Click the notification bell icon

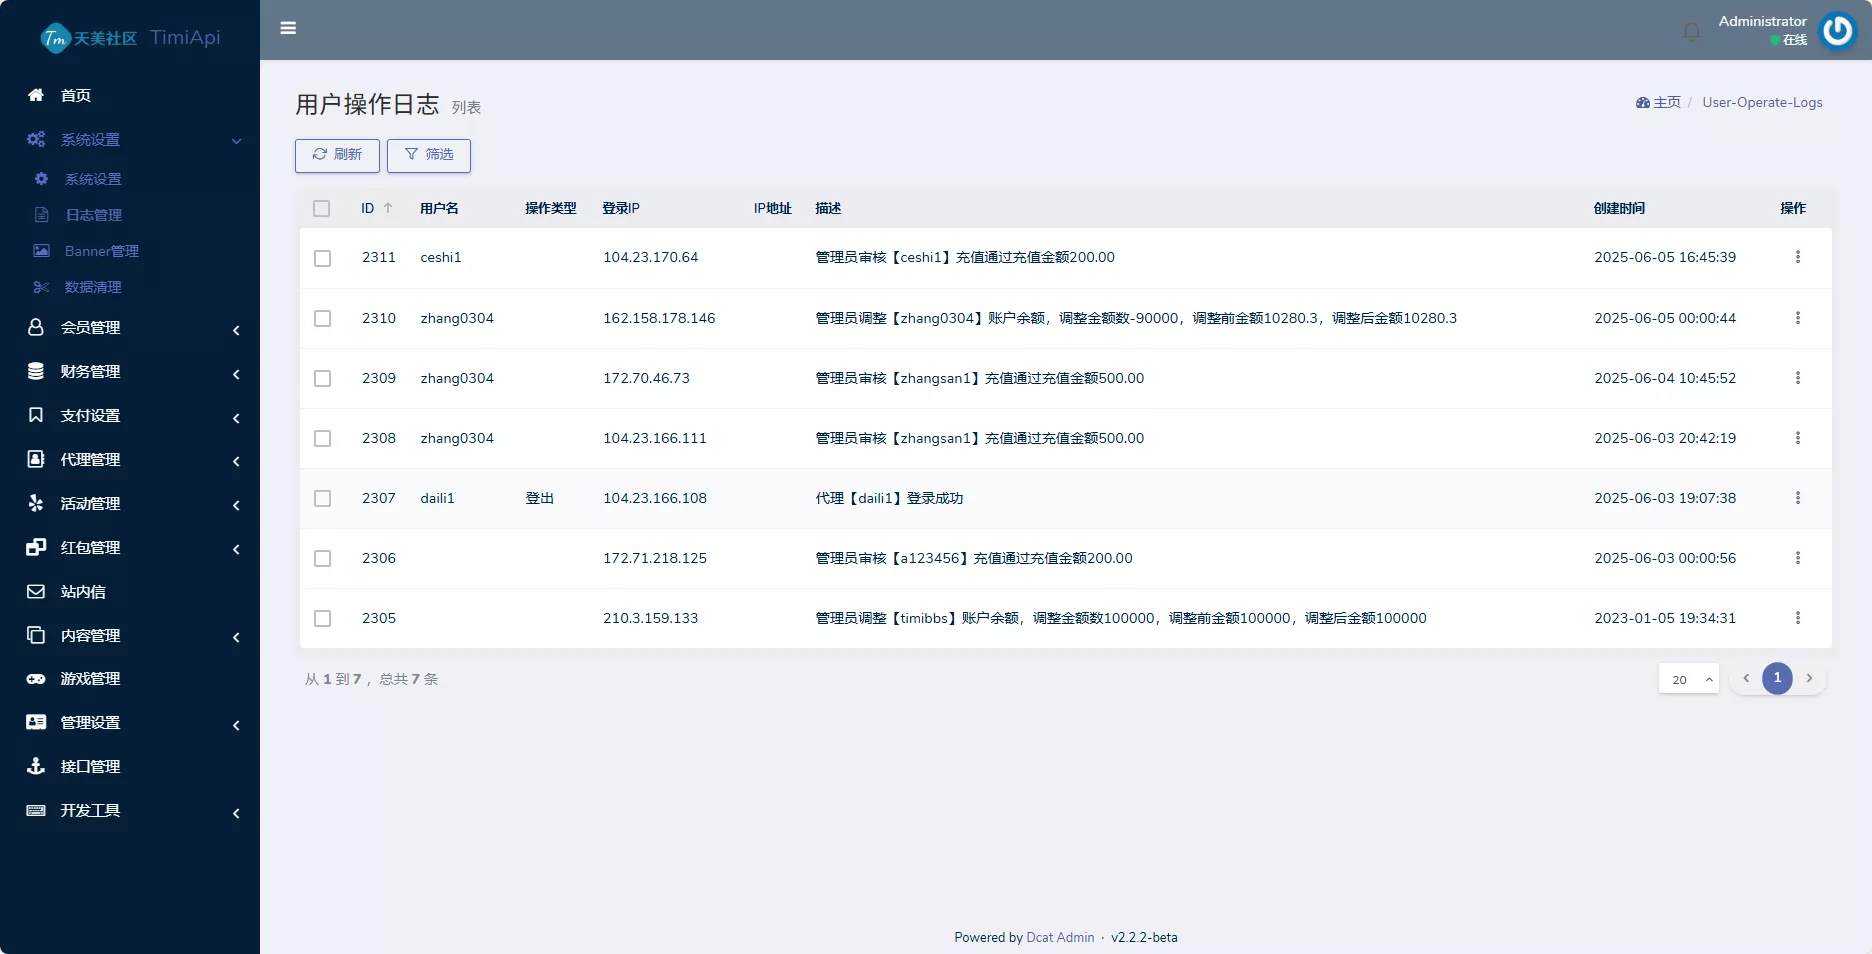1690,31
